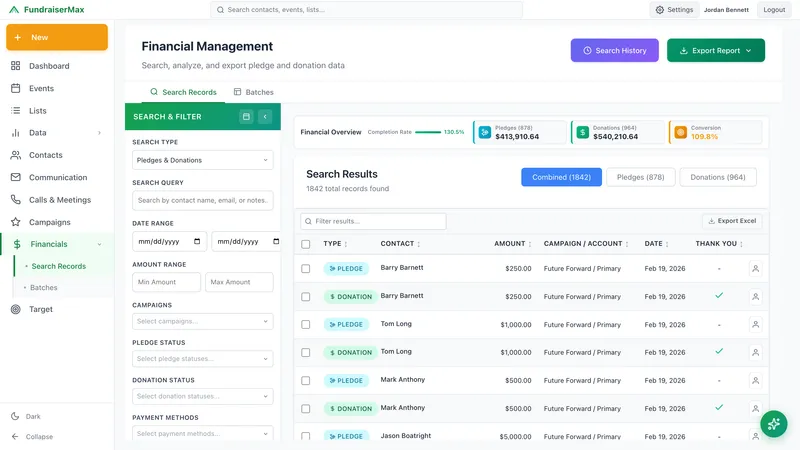Open the Export Report dropdown
Screen dimensions: 800x450
716,51
